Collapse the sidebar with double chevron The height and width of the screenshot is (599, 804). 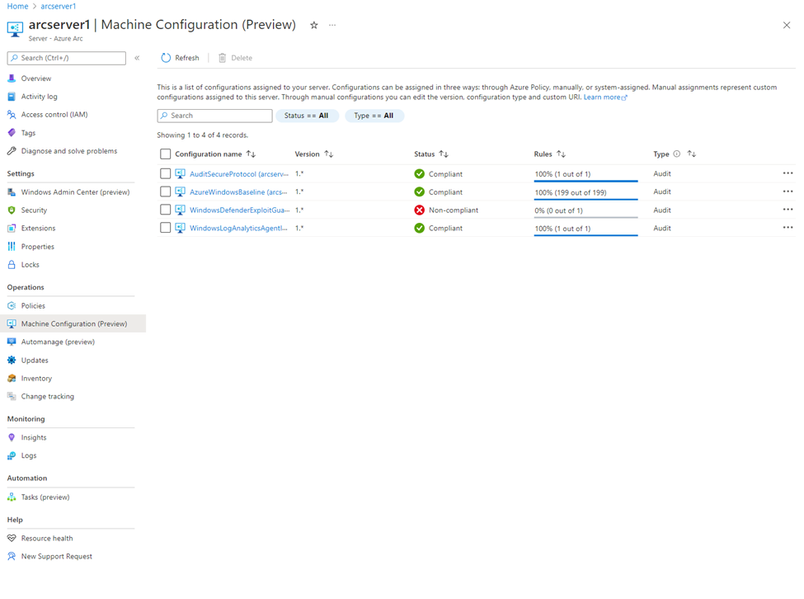137,58
